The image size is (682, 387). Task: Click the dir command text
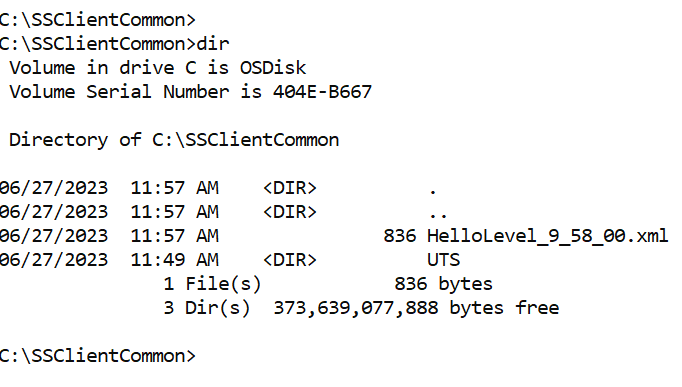click(213, 44)
